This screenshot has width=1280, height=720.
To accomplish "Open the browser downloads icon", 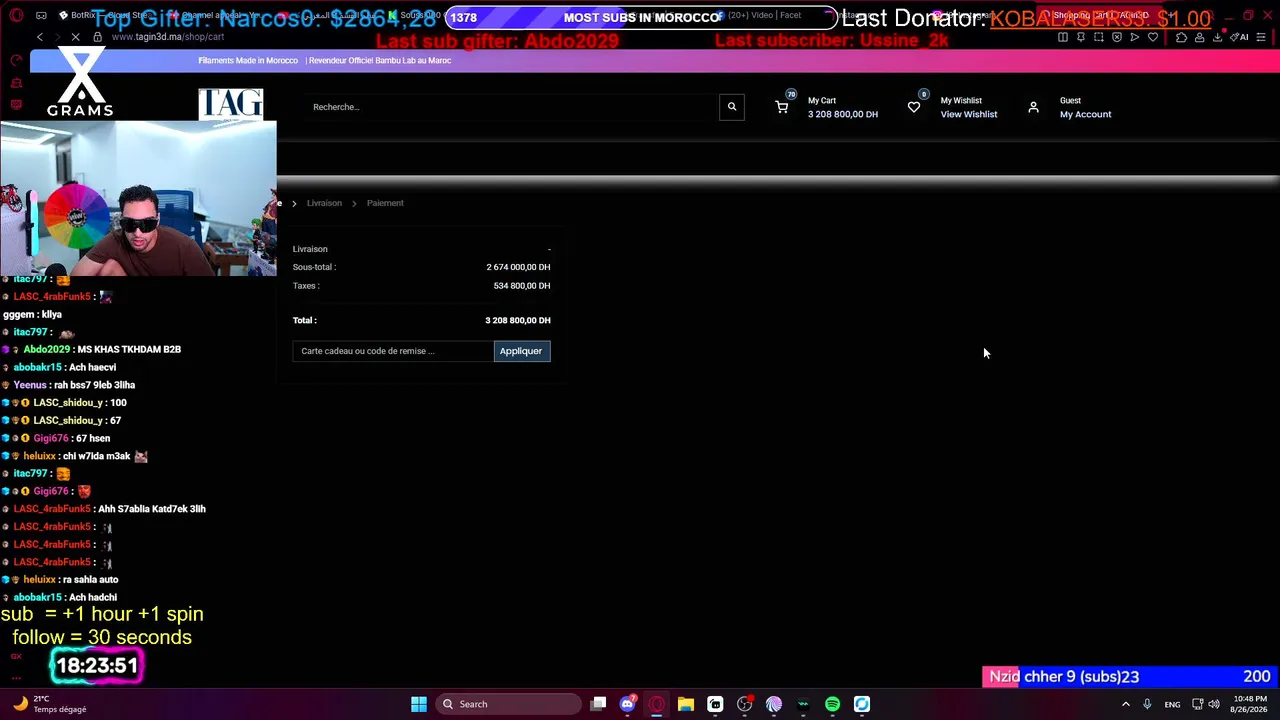I will (x=1217, y=37).
